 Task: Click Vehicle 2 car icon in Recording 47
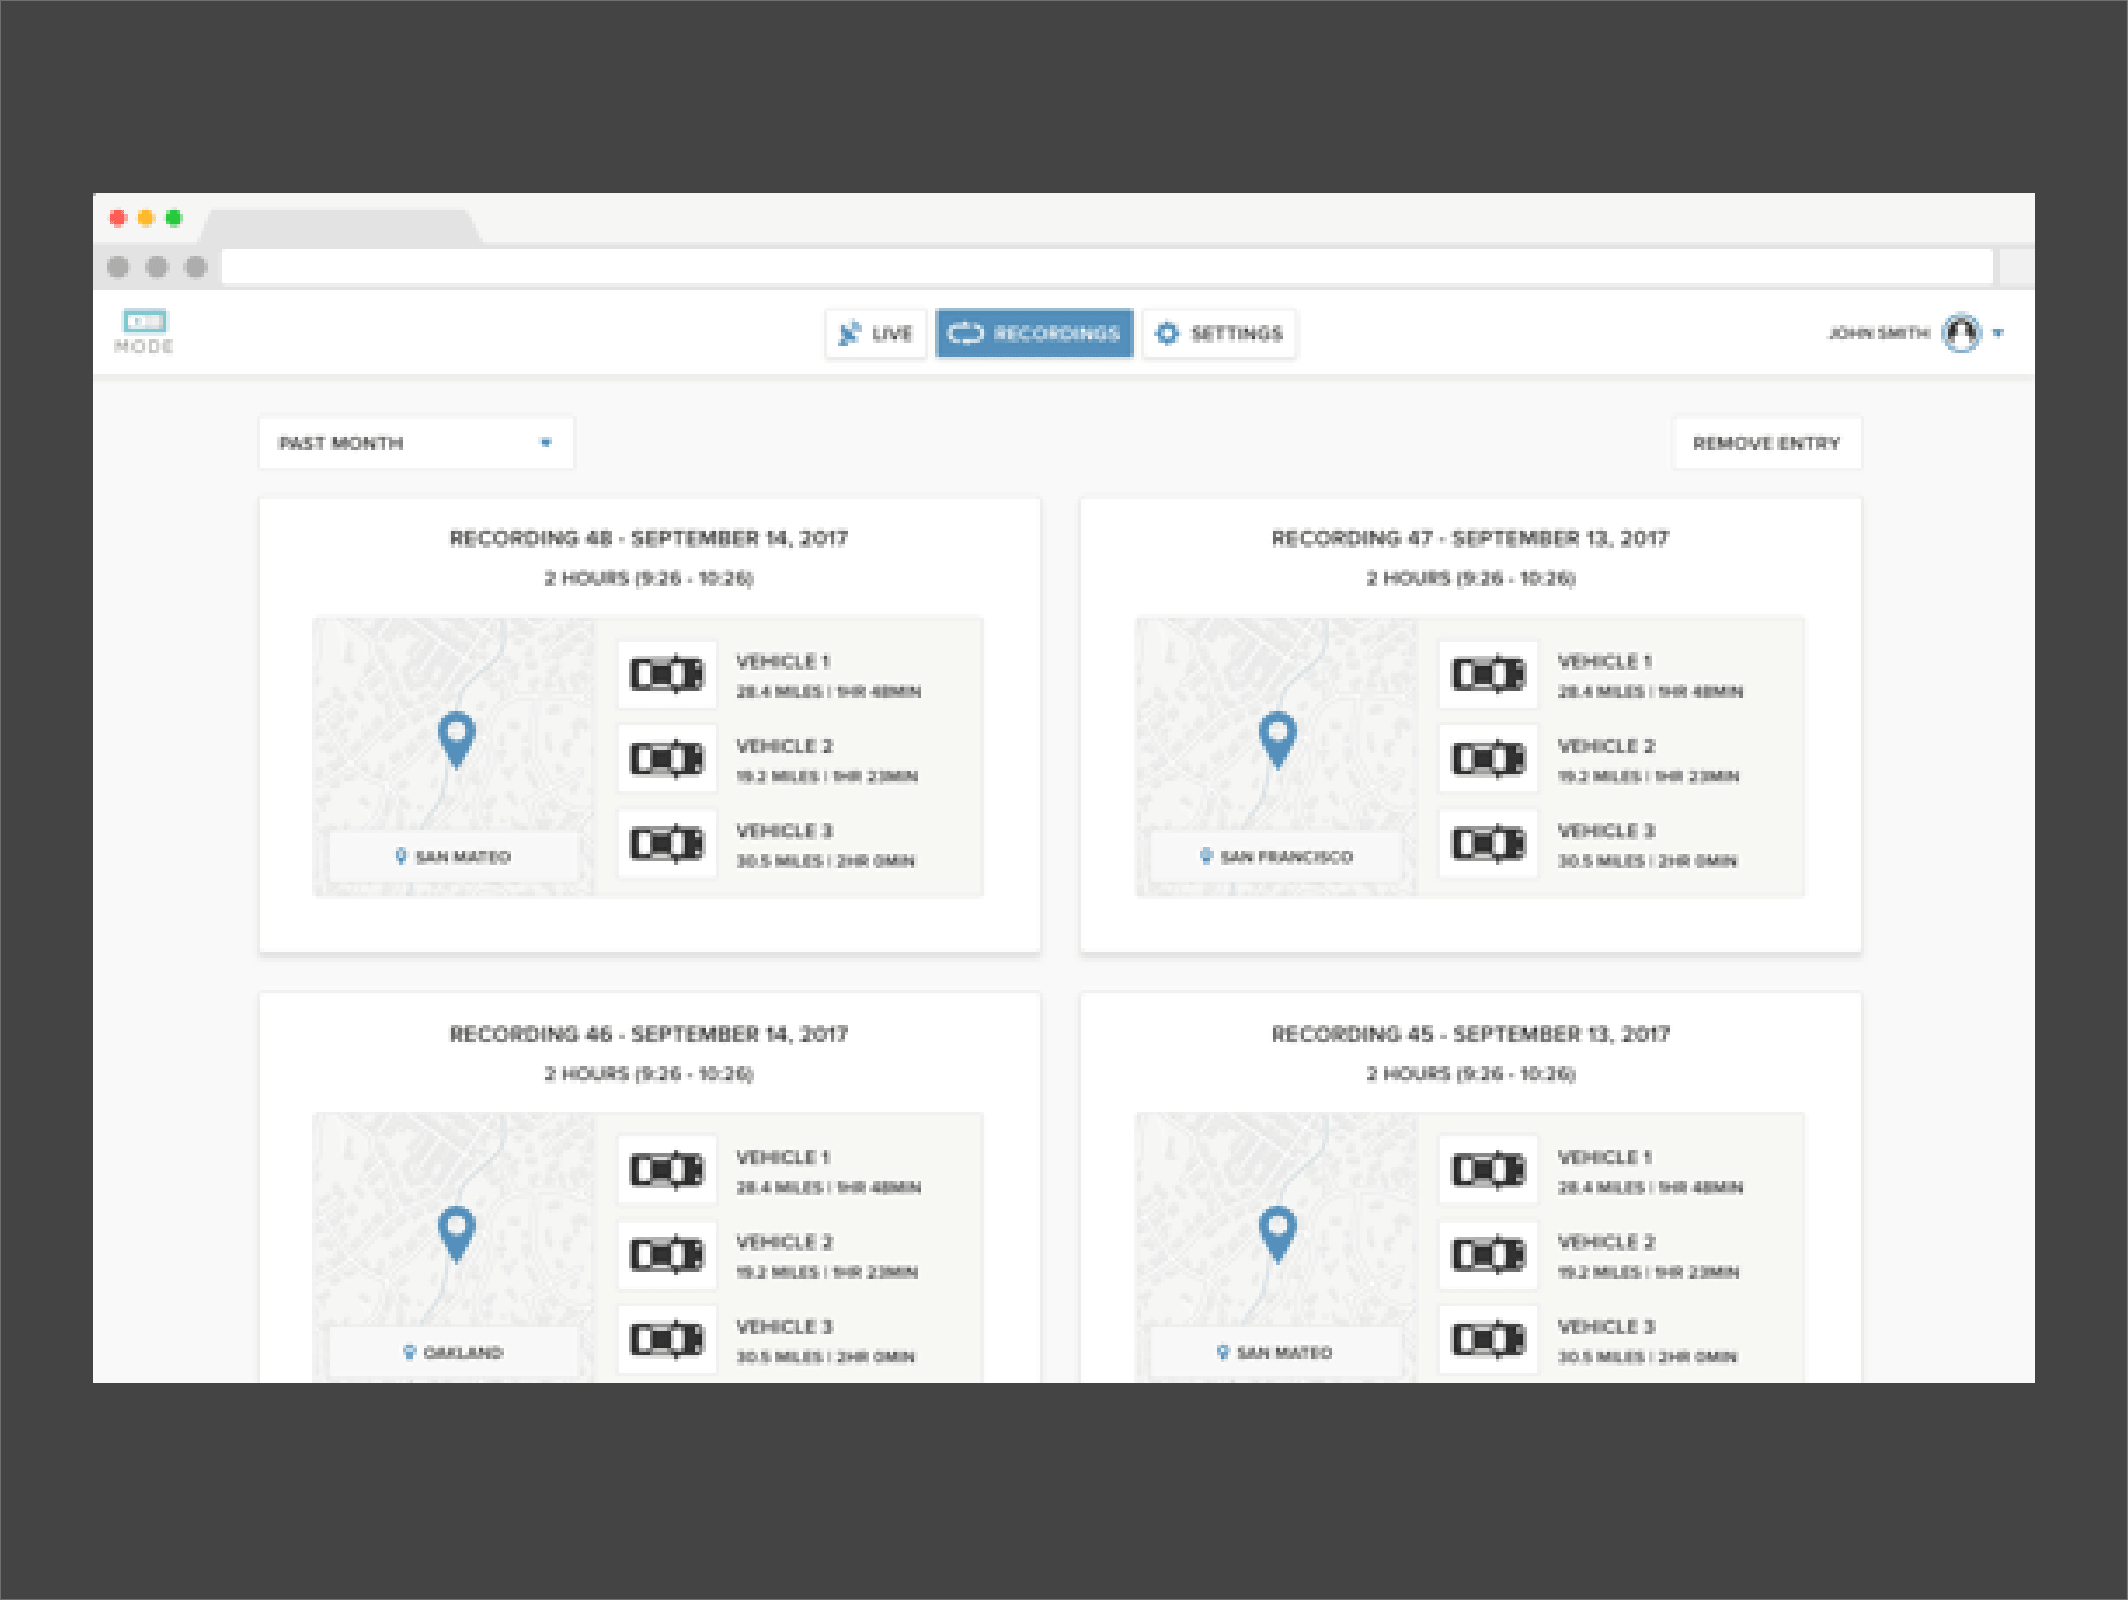[1488, 759]
